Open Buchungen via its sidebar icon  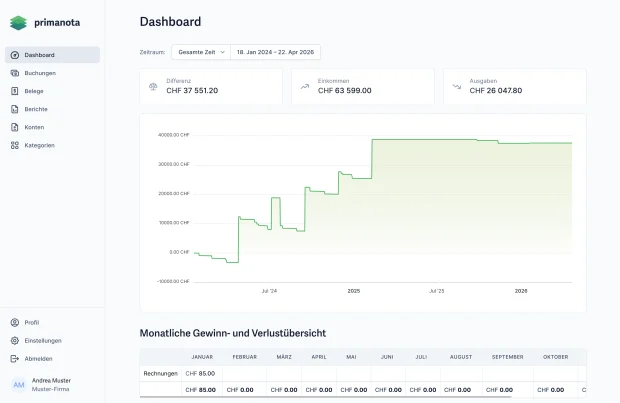(15, 73)
